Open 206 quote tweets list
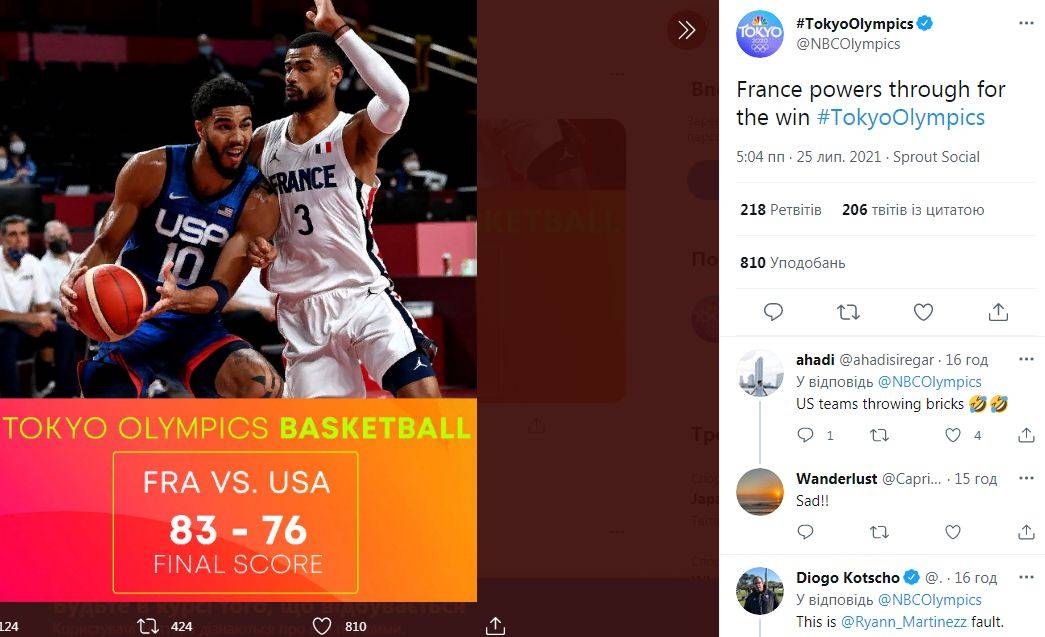 (x=913, y=210)
